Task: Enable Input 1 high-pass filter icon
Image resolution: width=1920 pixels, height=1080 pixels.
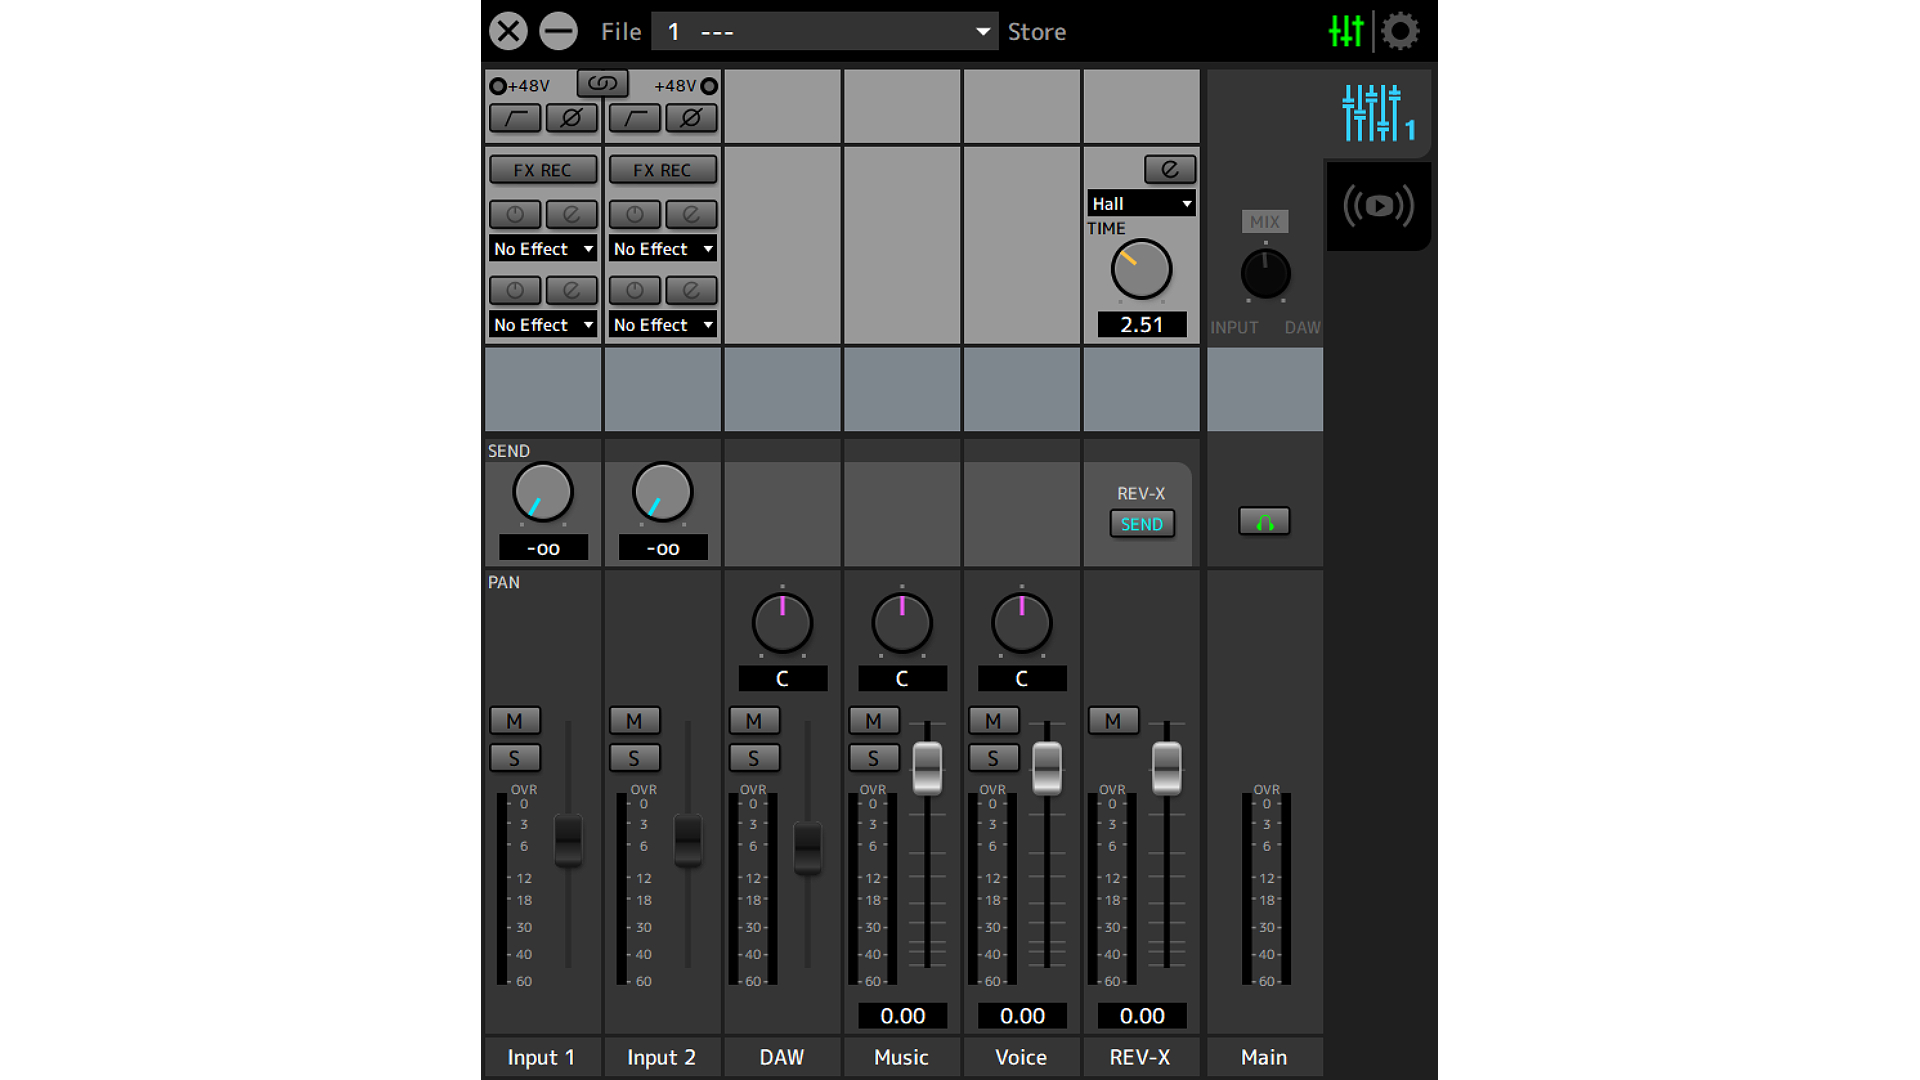Action: coord(515,118)
